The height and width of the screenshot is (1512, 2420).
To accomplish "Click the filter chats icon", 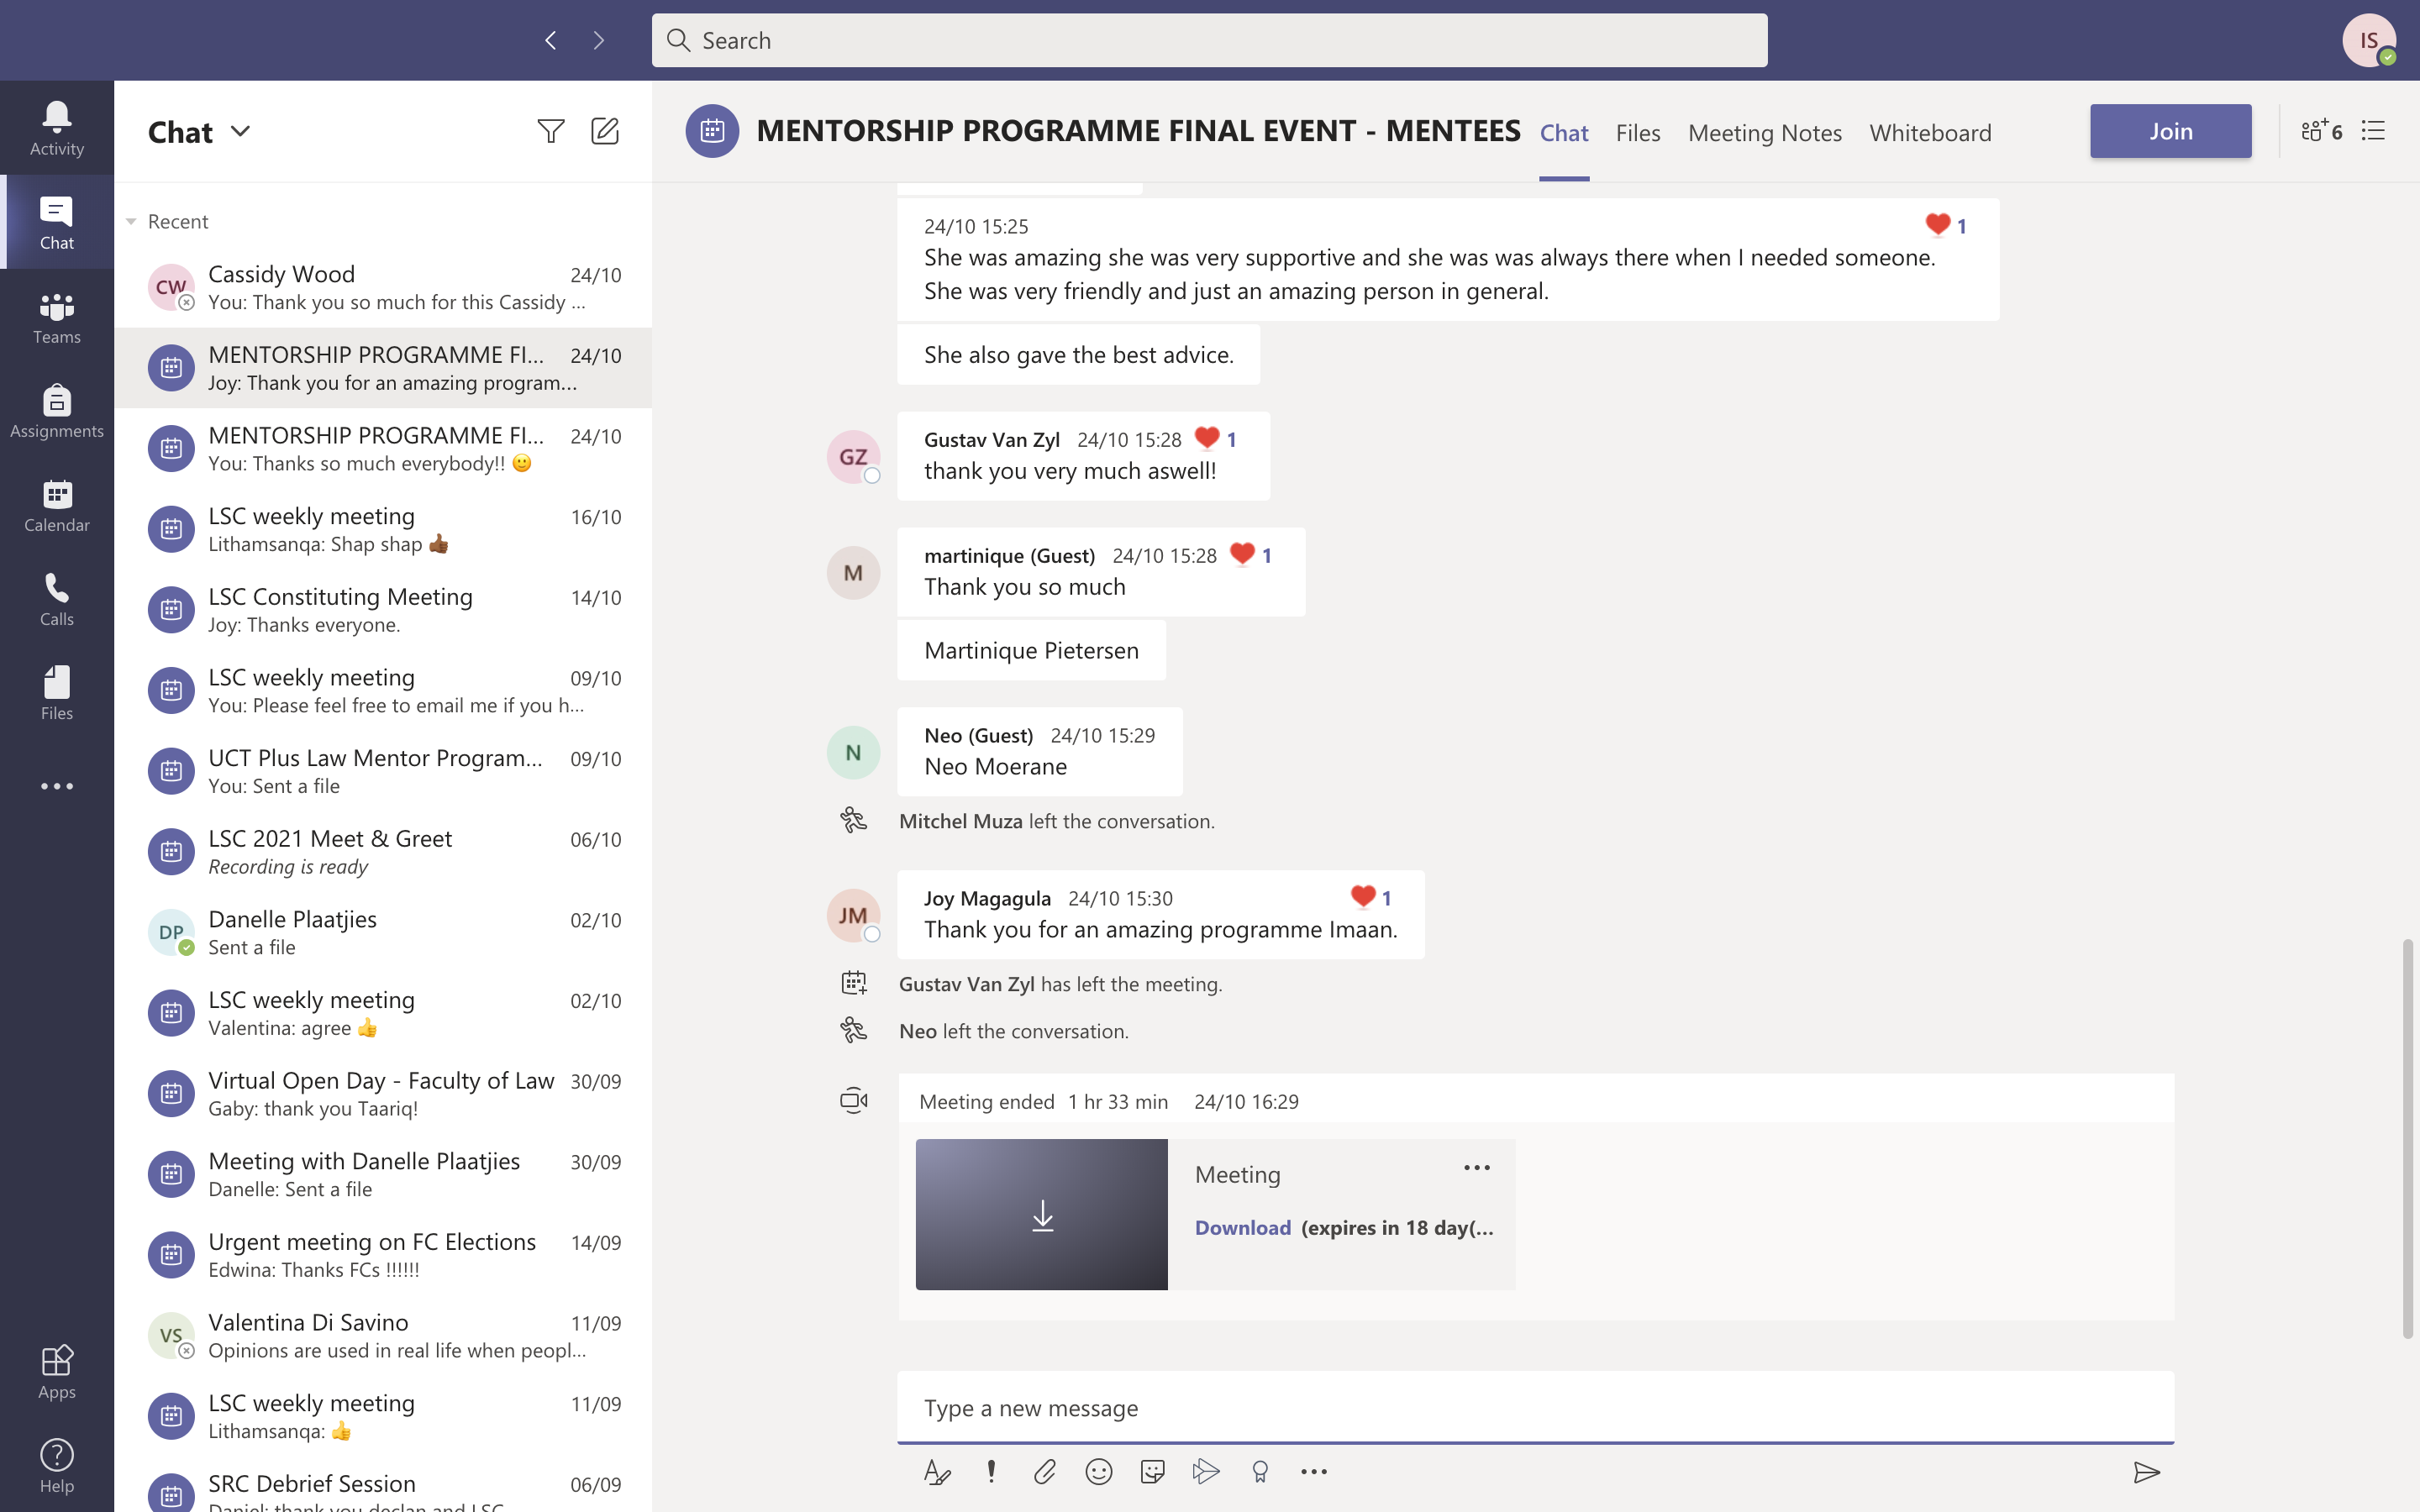I will coord(550,131).
